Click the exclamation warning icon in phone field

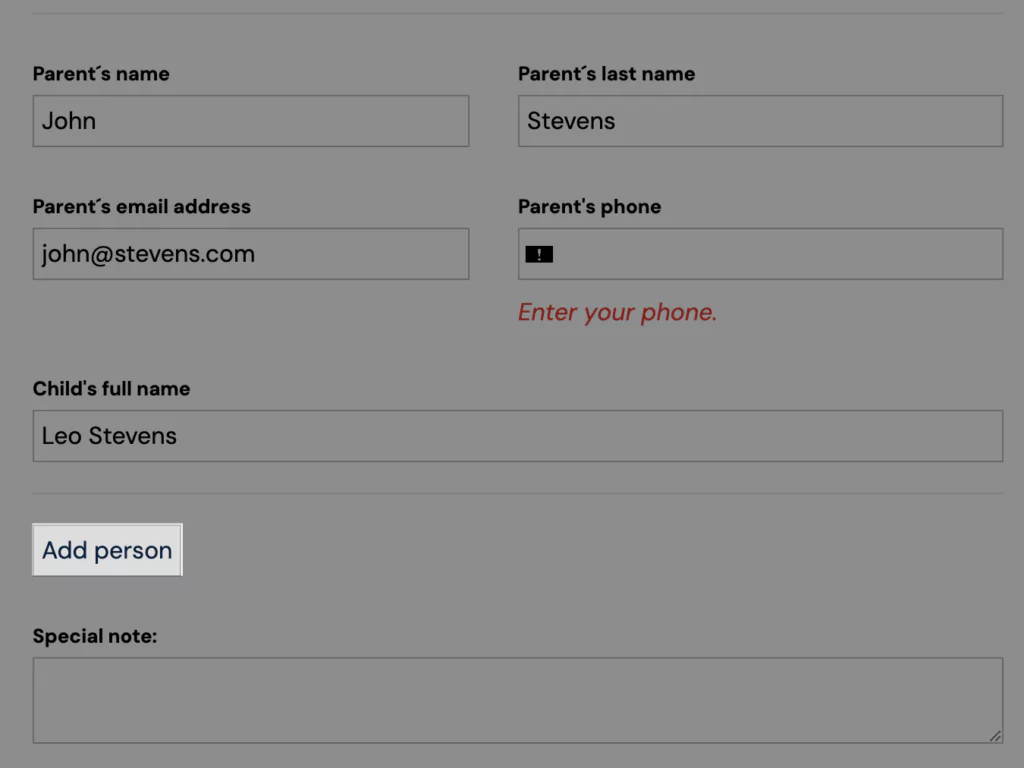(x=539, y=254)
